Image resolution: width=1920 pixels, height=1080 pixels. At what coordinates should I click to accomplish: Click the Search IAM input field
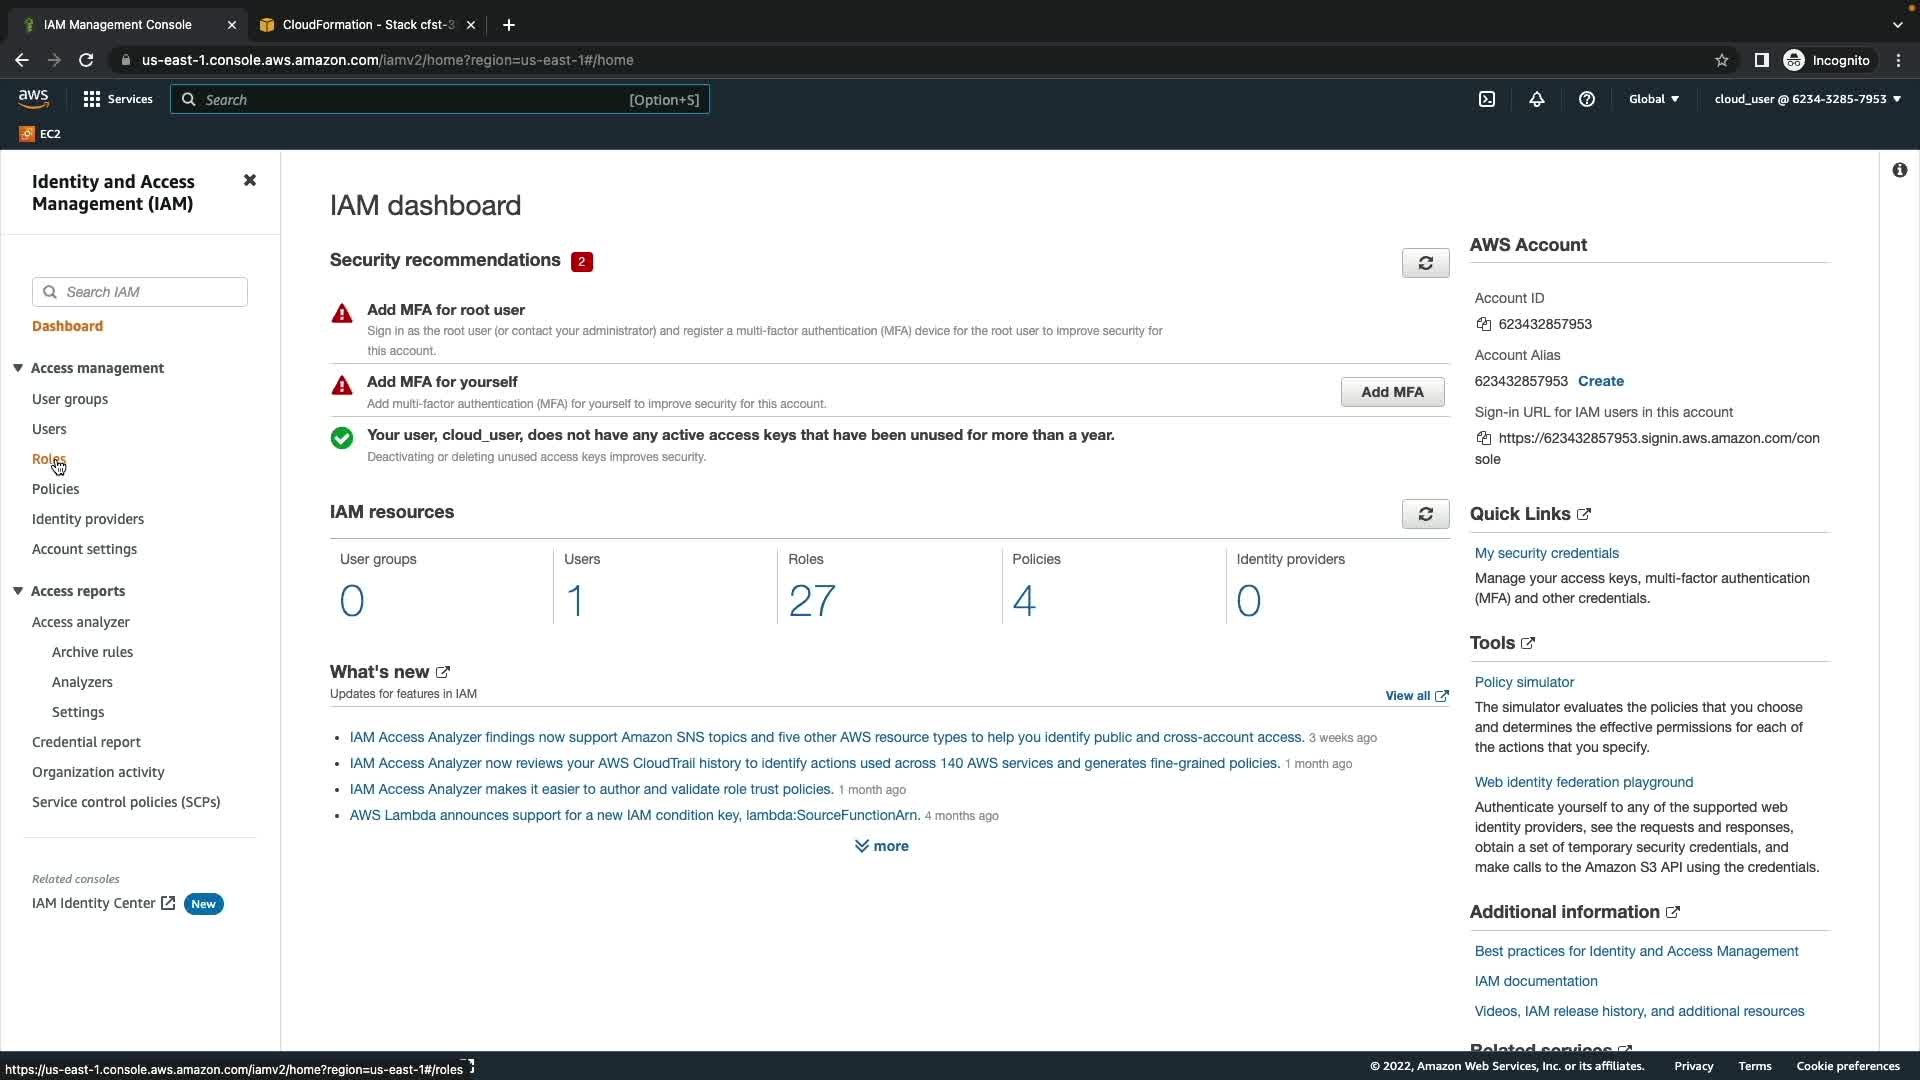coord(150,292)
